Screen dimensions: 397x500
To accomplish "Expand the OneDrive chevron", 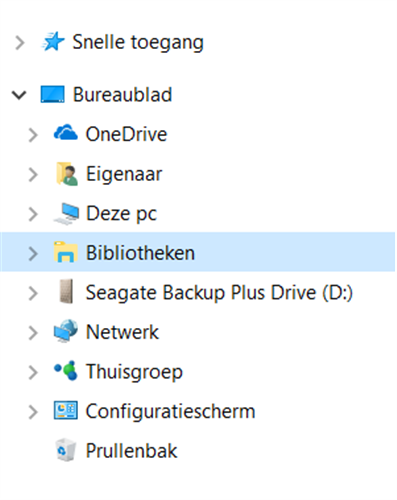I will coord(33,135).
